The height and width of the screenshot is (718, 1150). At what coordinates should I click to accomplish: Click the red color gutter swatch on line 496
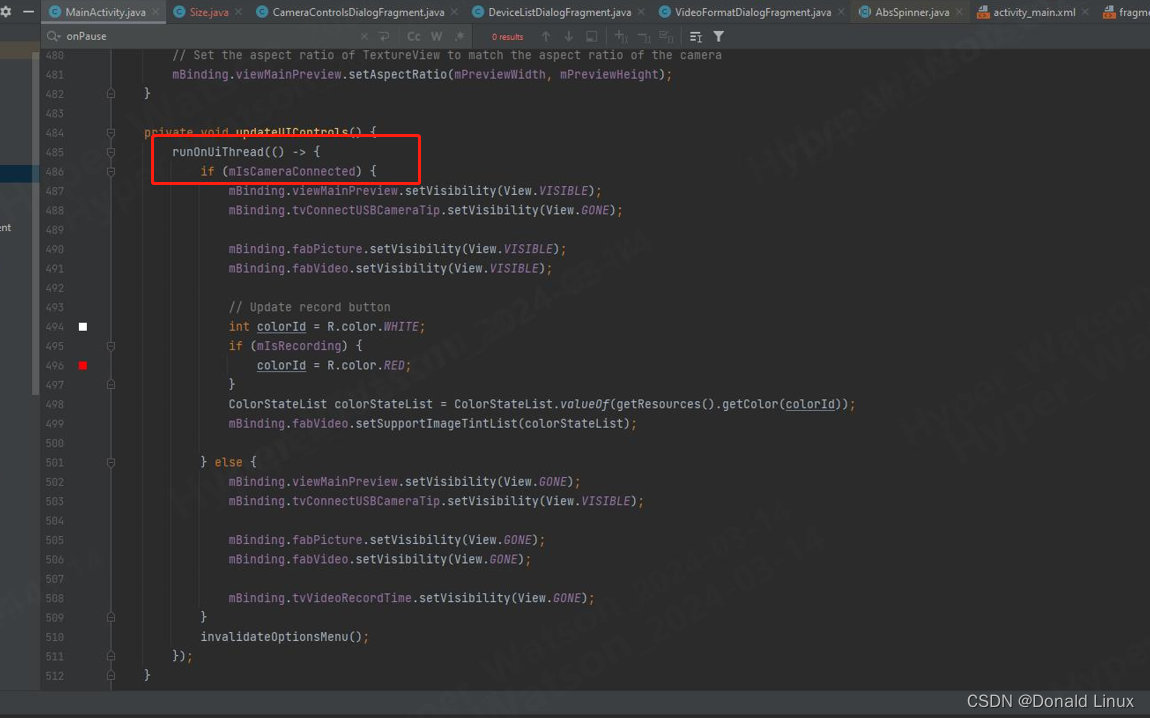point(83,365)
